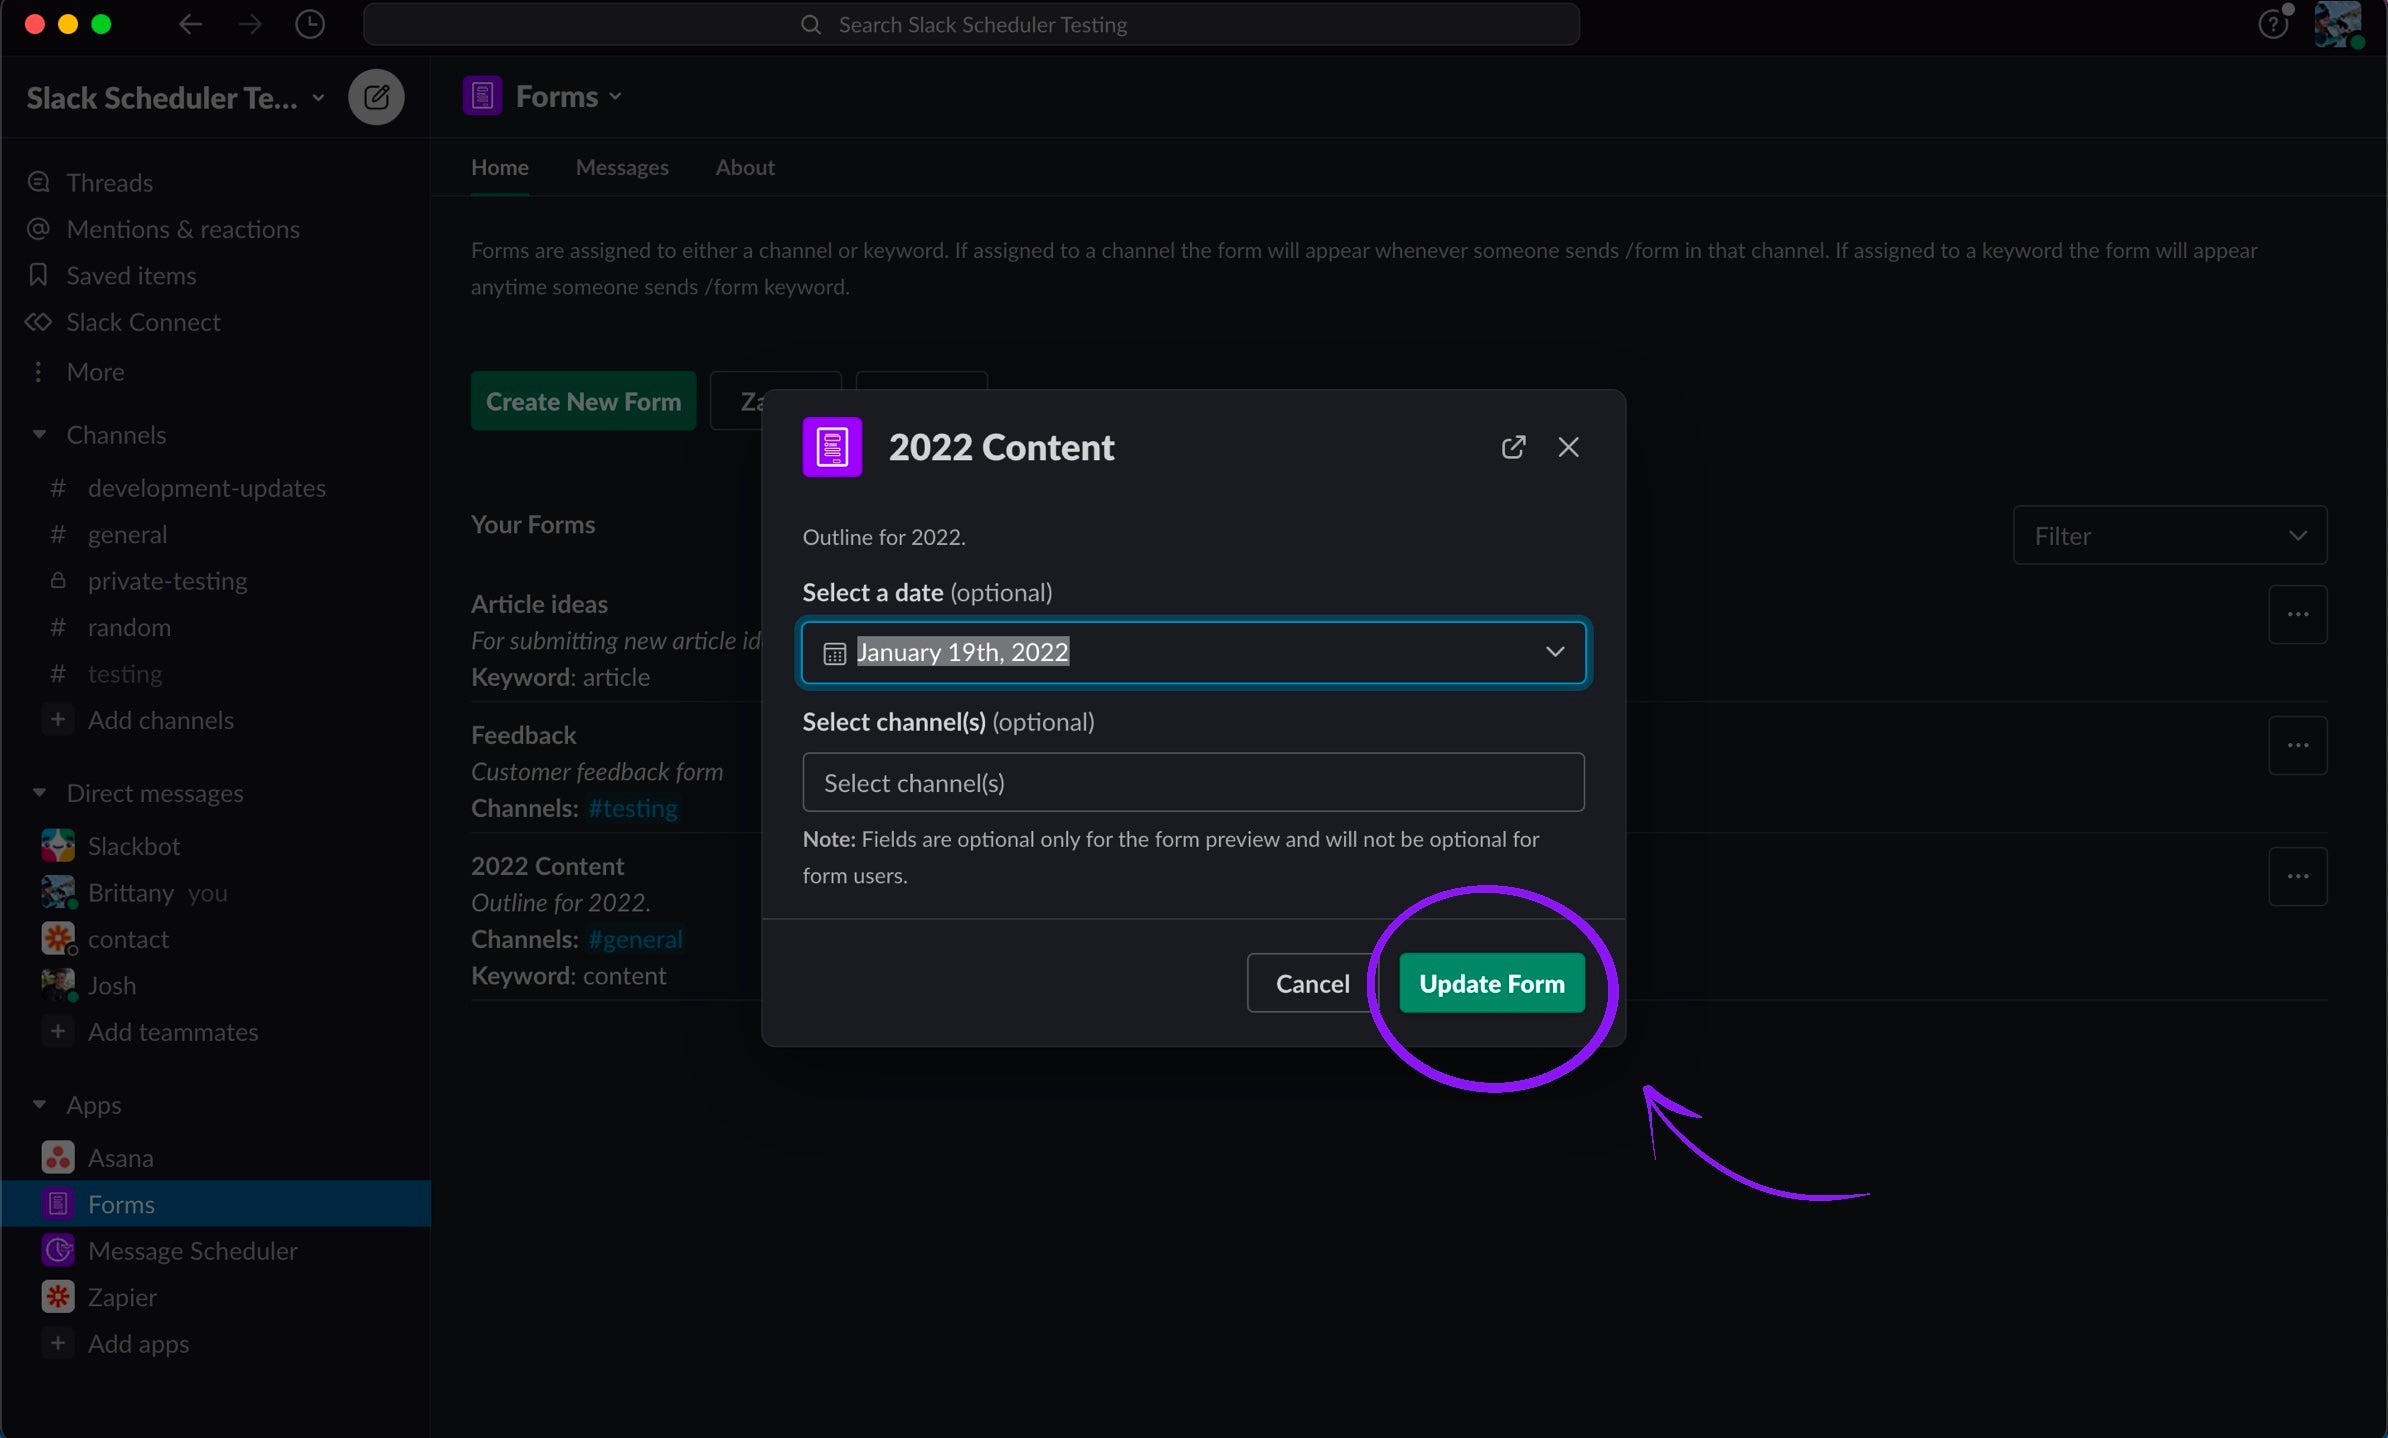The image size is (2388, 1438).
Task: Click the Update Form button
Action: [1491, 984]
